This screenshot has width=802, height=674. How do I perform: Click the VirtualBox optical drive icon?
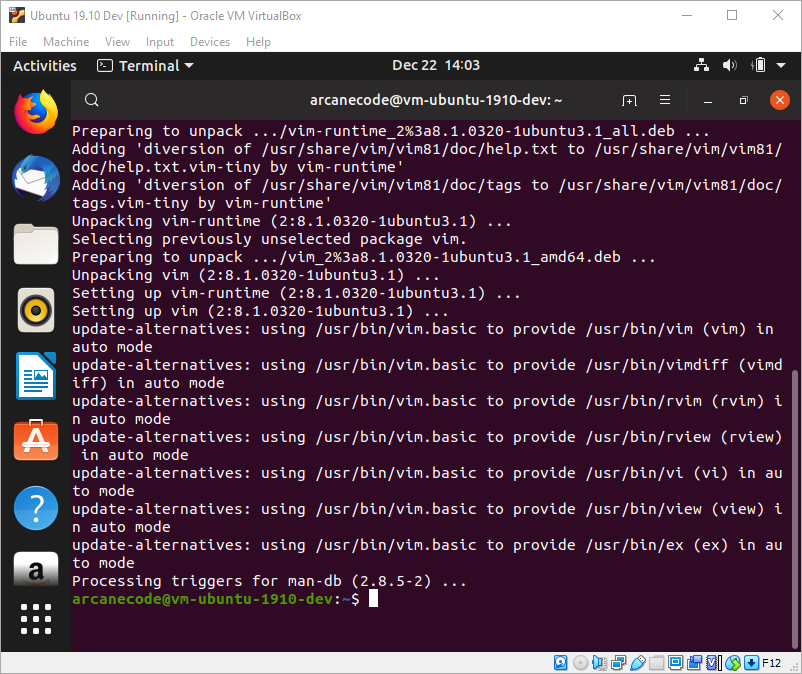coord(580,663)
